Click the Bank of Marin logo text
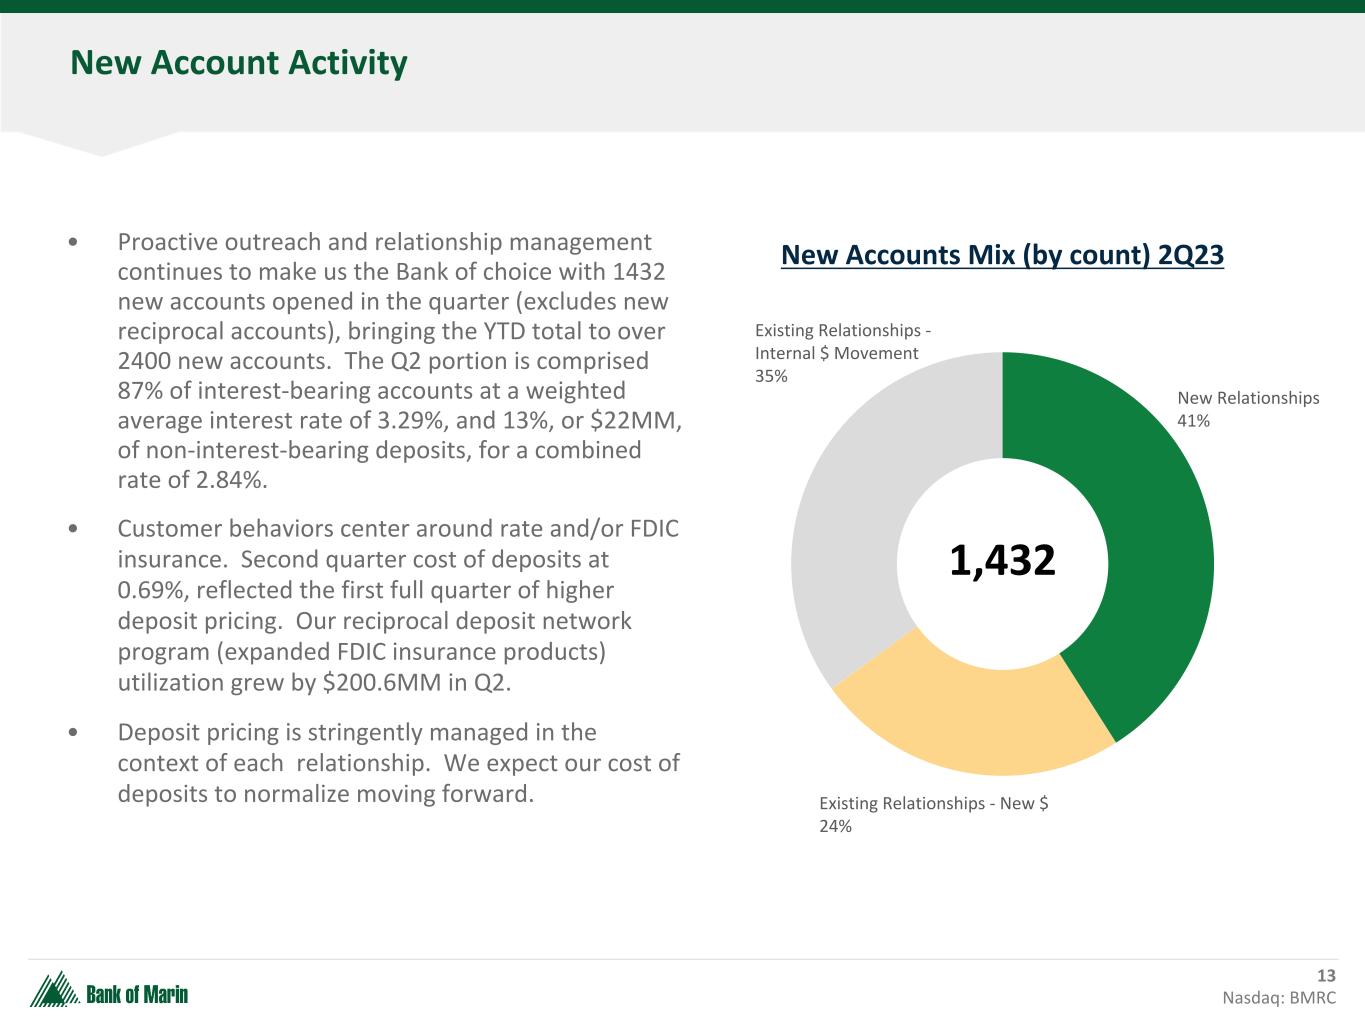This screenshot has height=1024, width=1365. pyautogui.click(x=137, y=995)
